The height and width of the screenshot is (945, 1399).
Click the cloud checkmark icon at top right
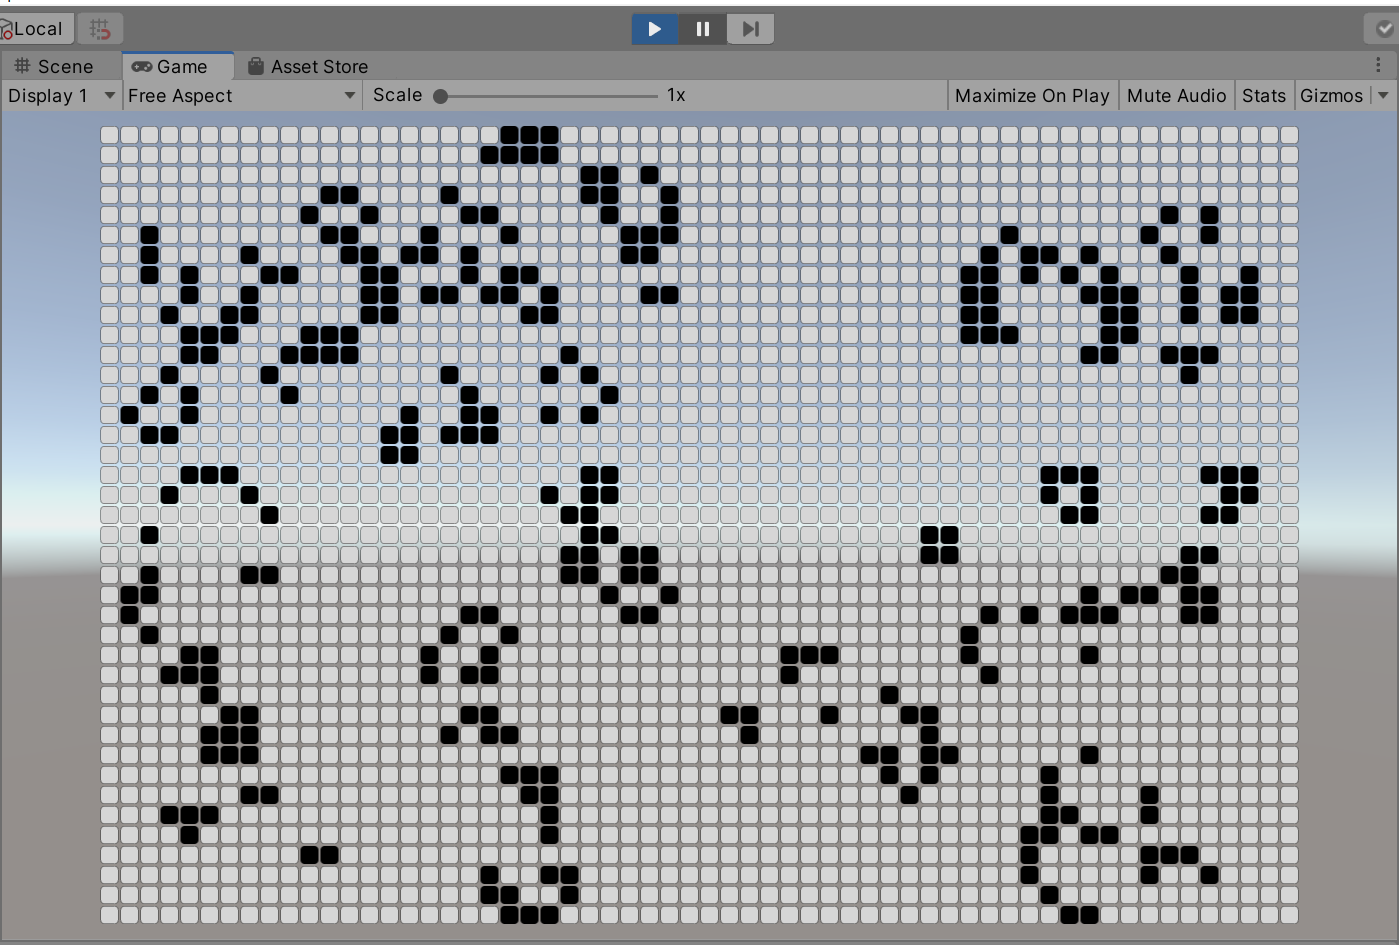(1383, 29)
